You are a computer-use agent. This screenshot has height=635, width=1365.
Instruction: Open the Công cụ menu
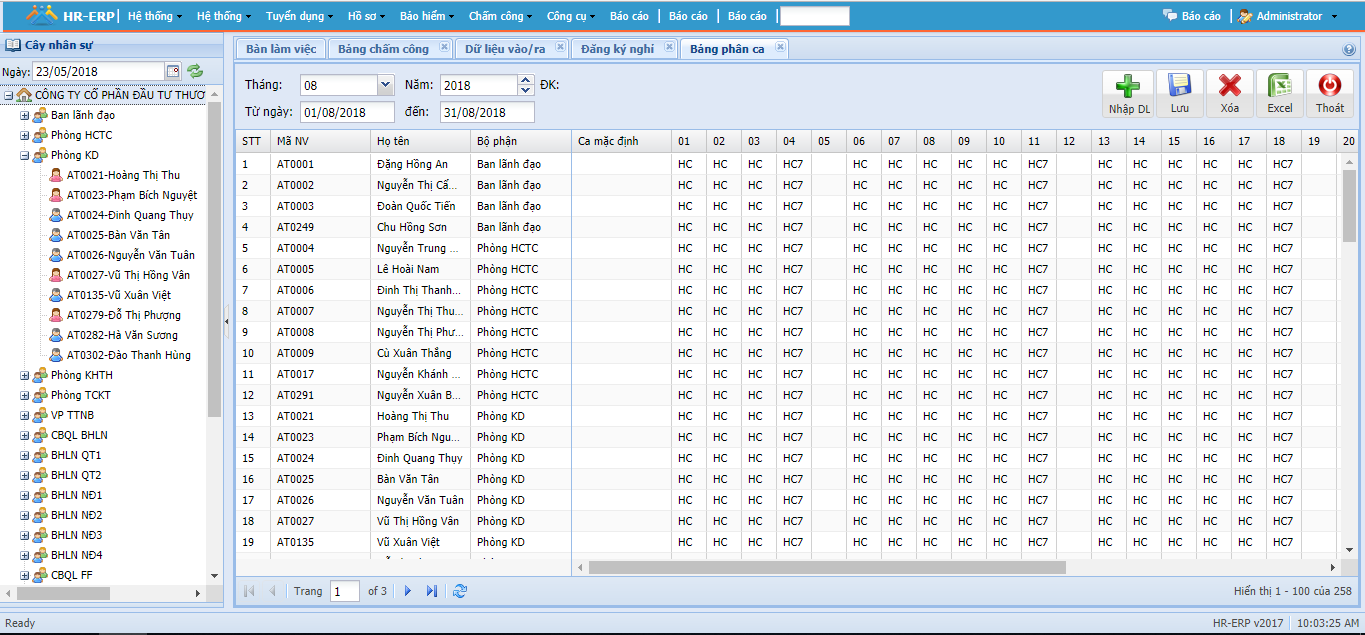571,16
